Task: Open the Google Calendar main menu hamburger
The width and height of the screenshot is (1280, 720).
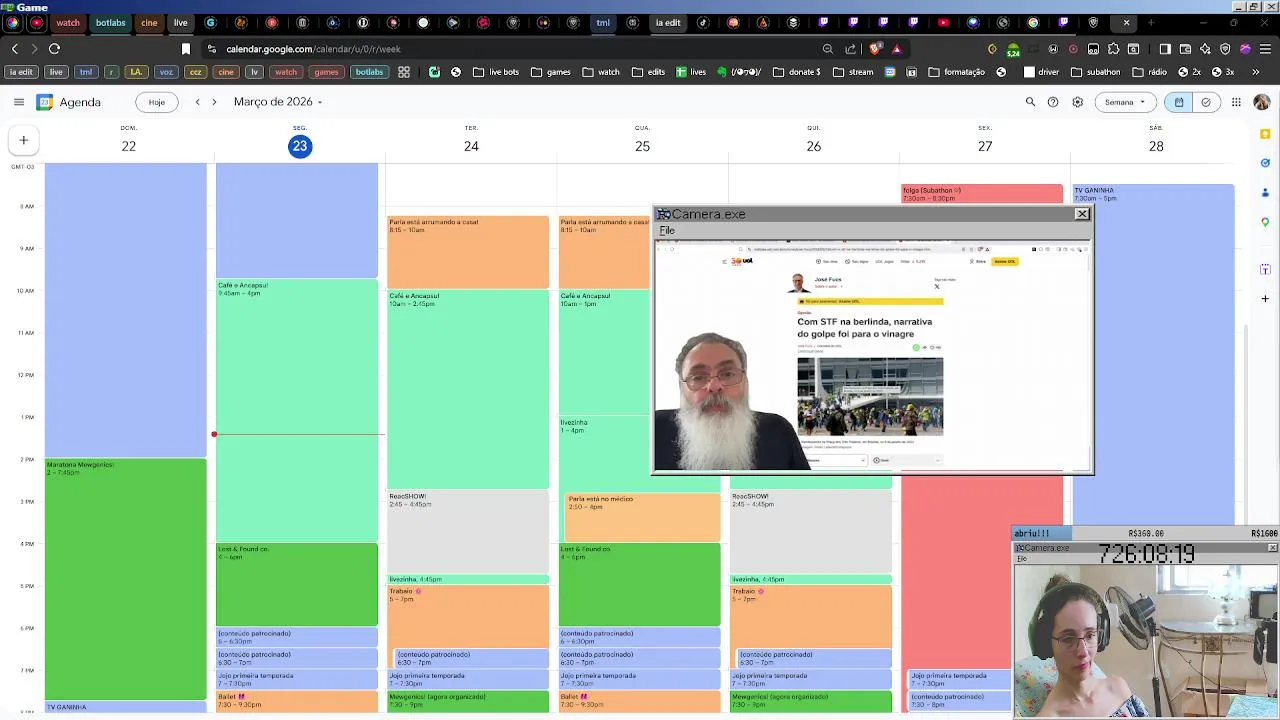Action: click(18, 102)
